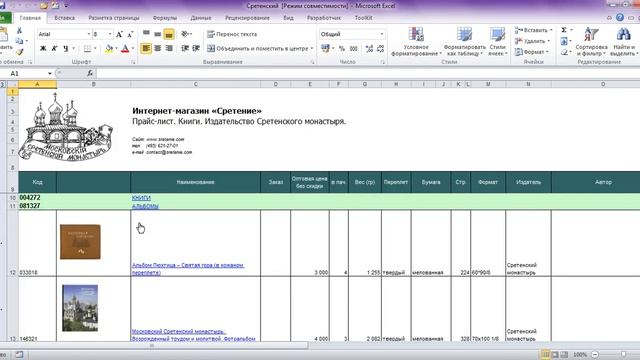Open the Общий number format dropdown
Viewport: 640px width, 360px height.
(x=382, y=34)
